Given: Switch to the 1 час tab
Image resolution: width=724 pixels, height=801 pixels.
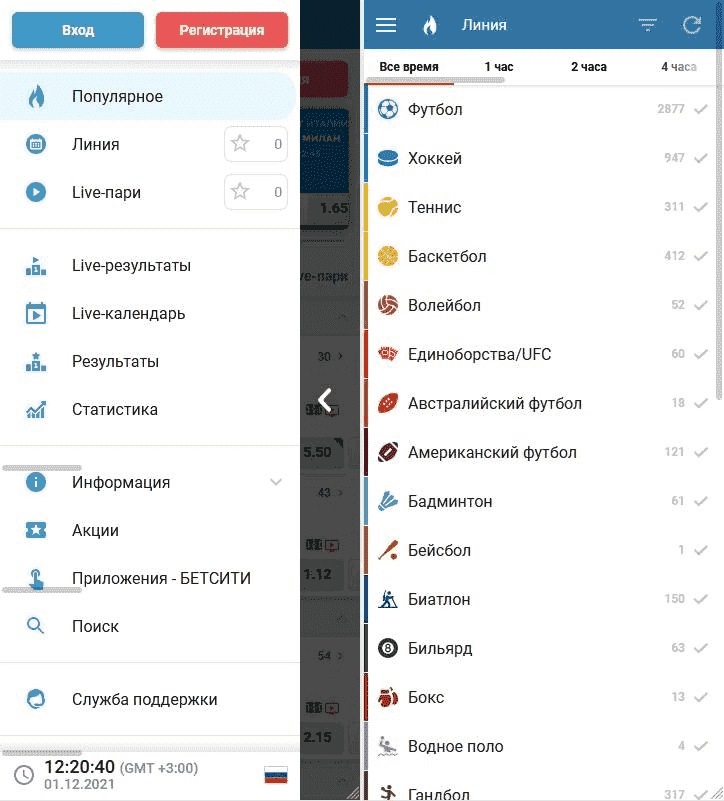Looking at the screenshot, I should pyautogui.click(x=499, y=67).
